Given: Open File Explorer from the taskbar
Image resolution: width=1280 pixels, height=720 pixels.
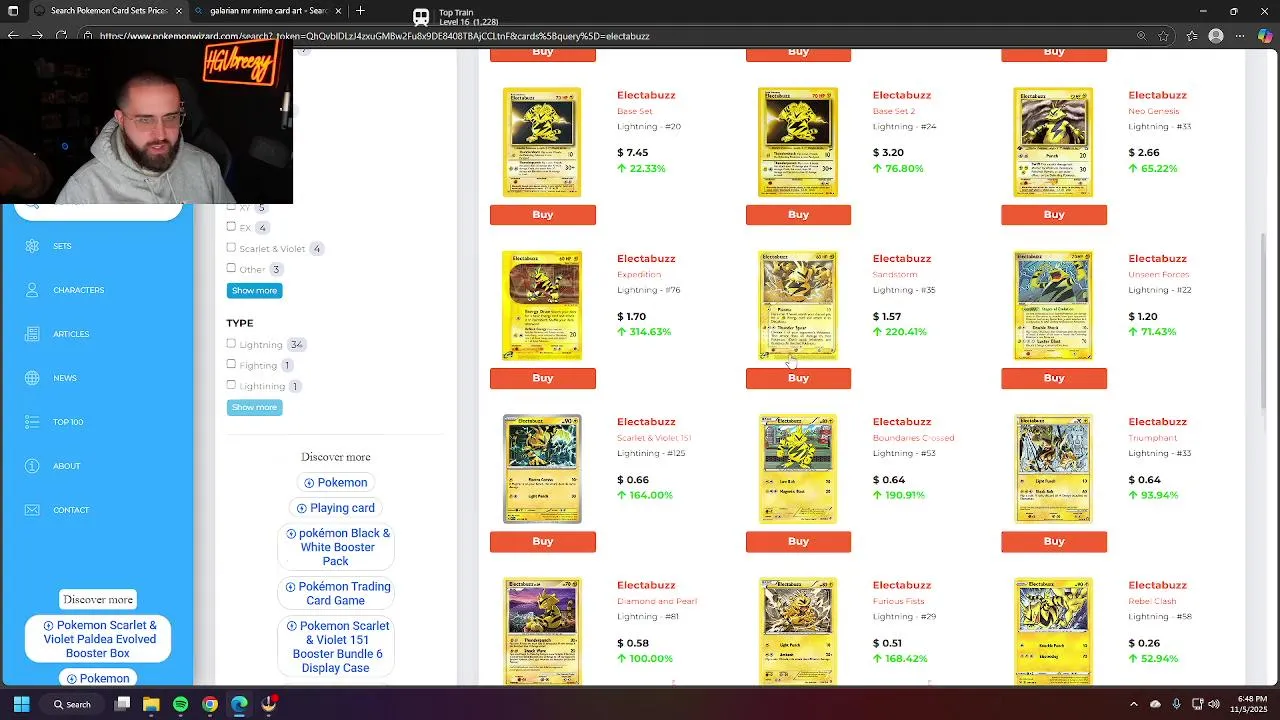Looking at the screenshot, I should pyautogui.click(x=151, y=704).
